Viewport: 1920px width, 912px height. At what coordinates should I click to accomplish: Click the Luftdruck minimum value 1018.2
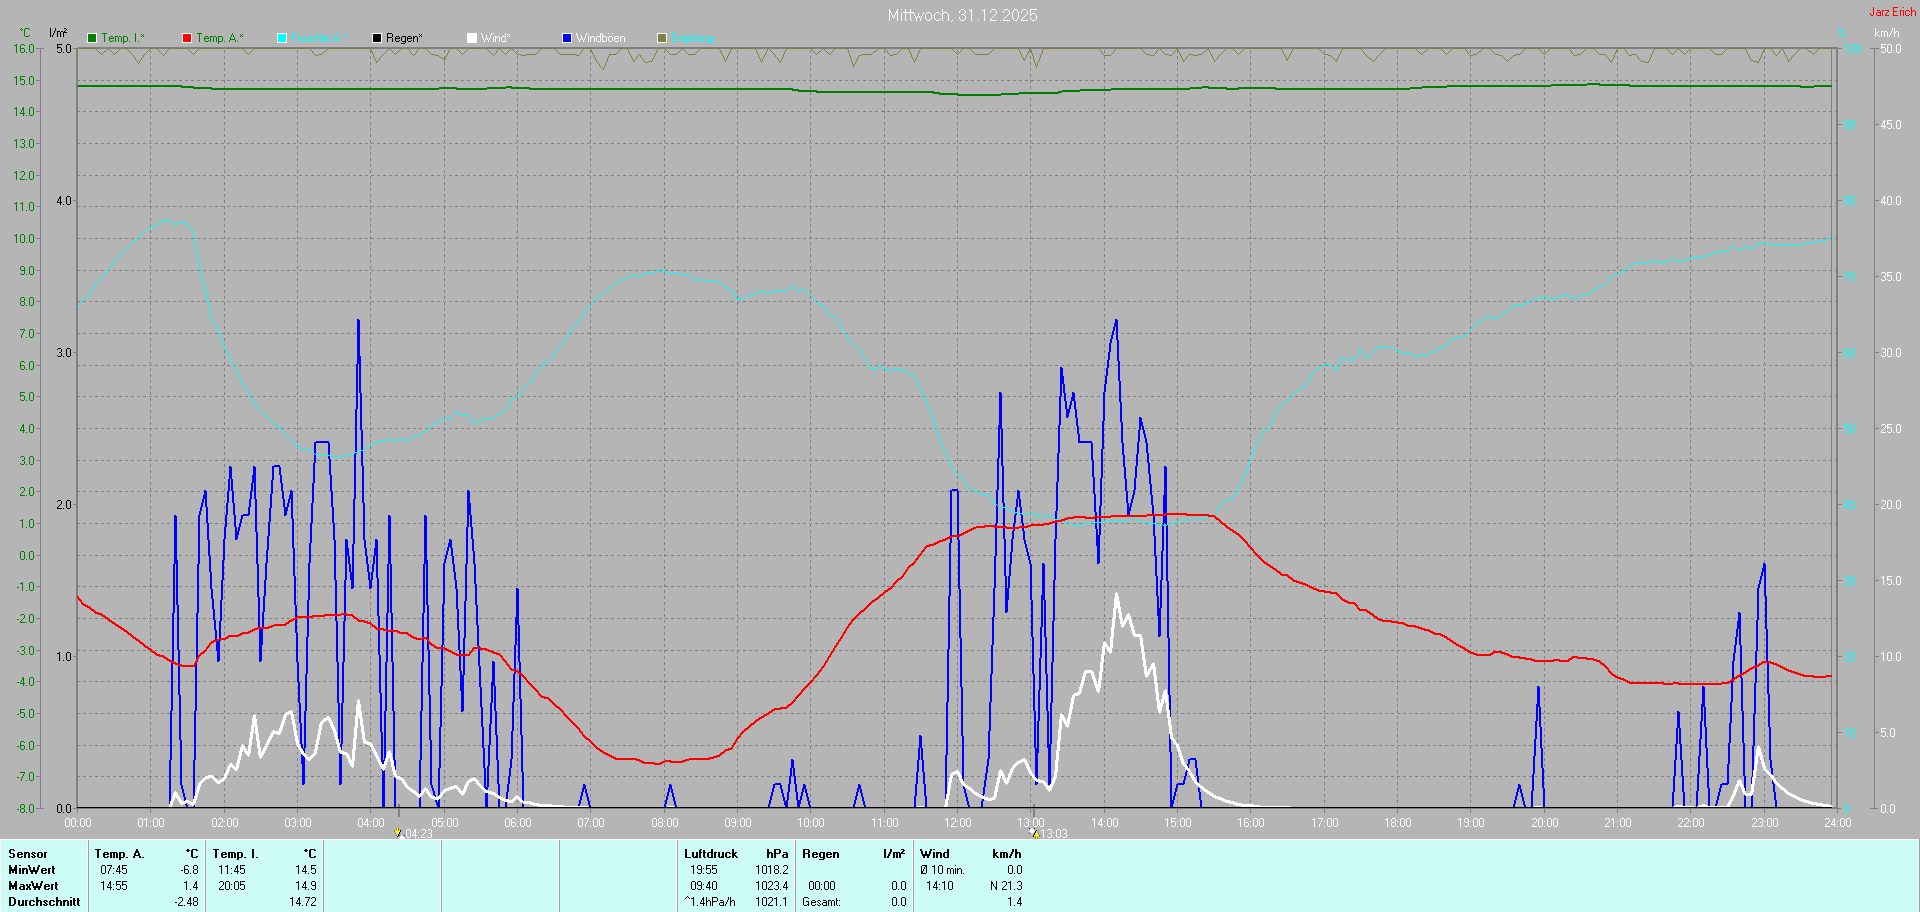click(772, 870)
